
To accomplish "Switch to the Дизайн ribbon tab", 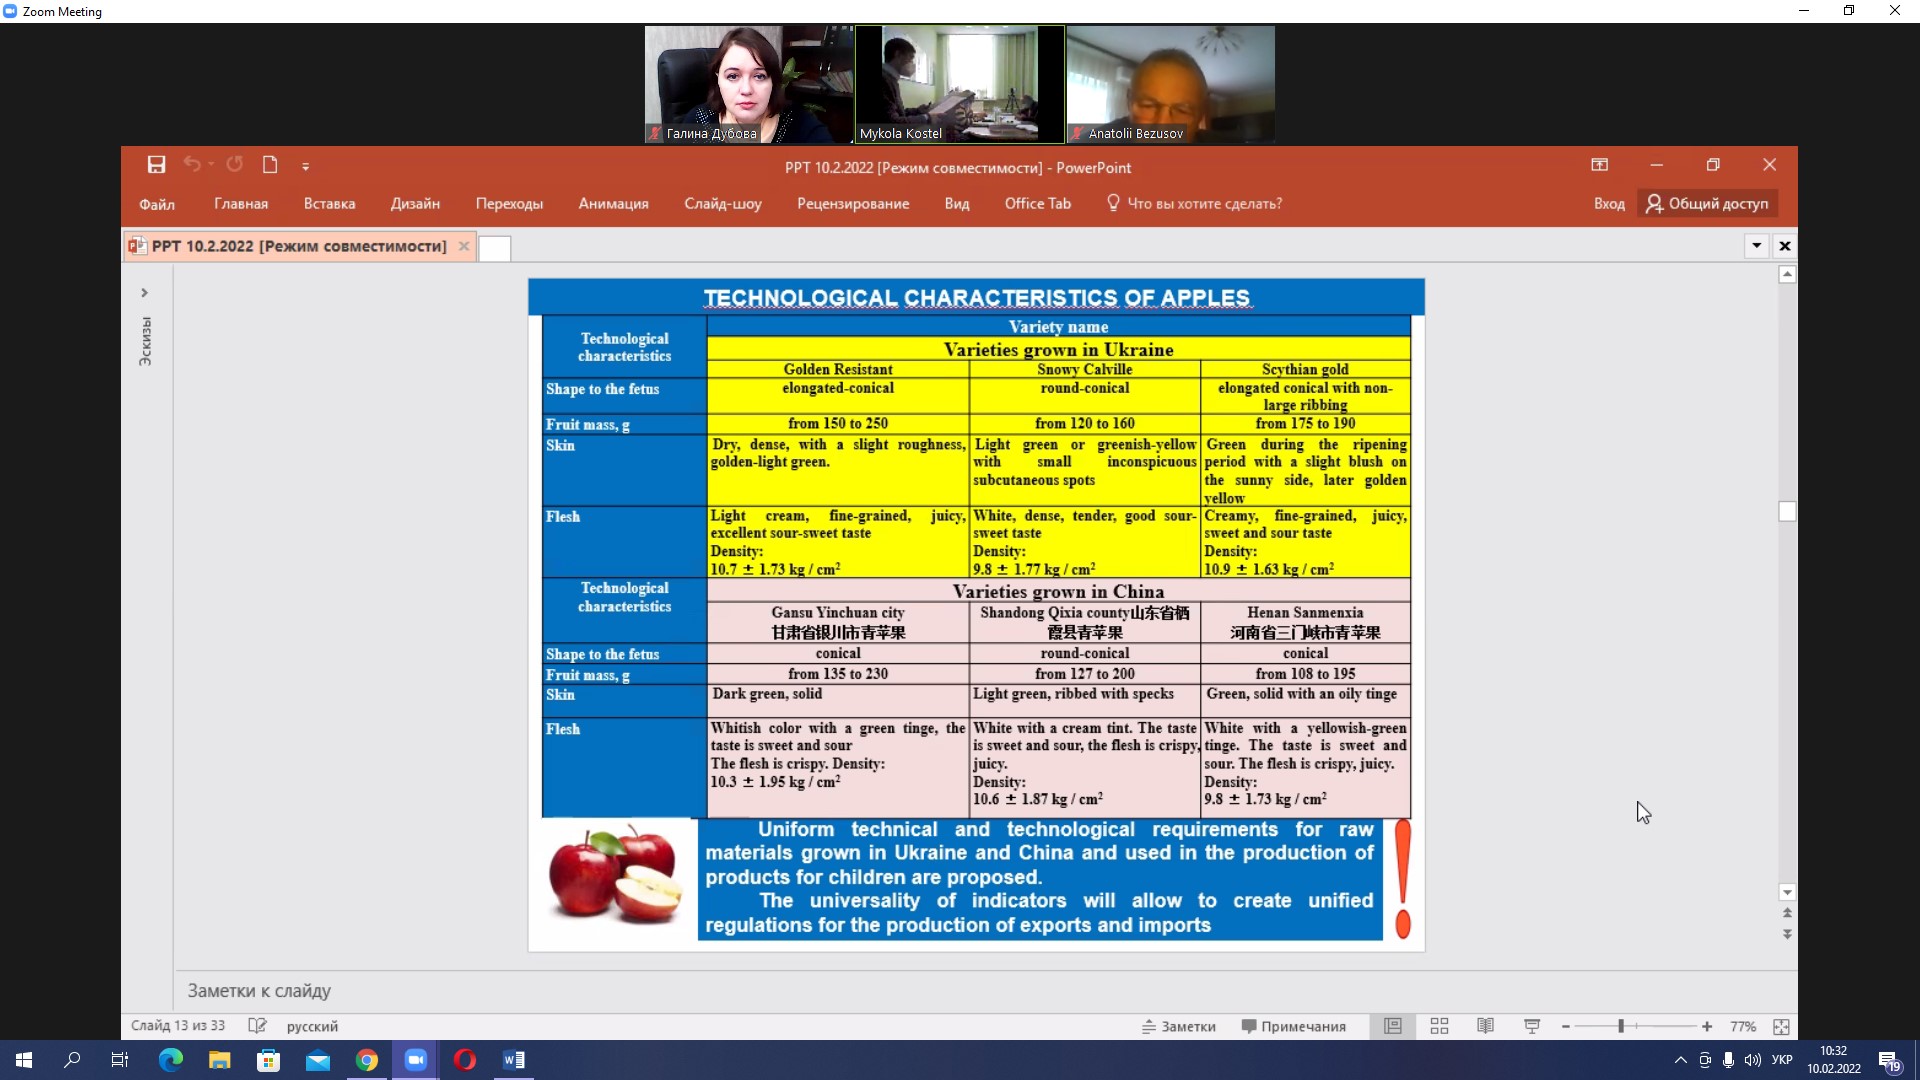I will point(416,204).
